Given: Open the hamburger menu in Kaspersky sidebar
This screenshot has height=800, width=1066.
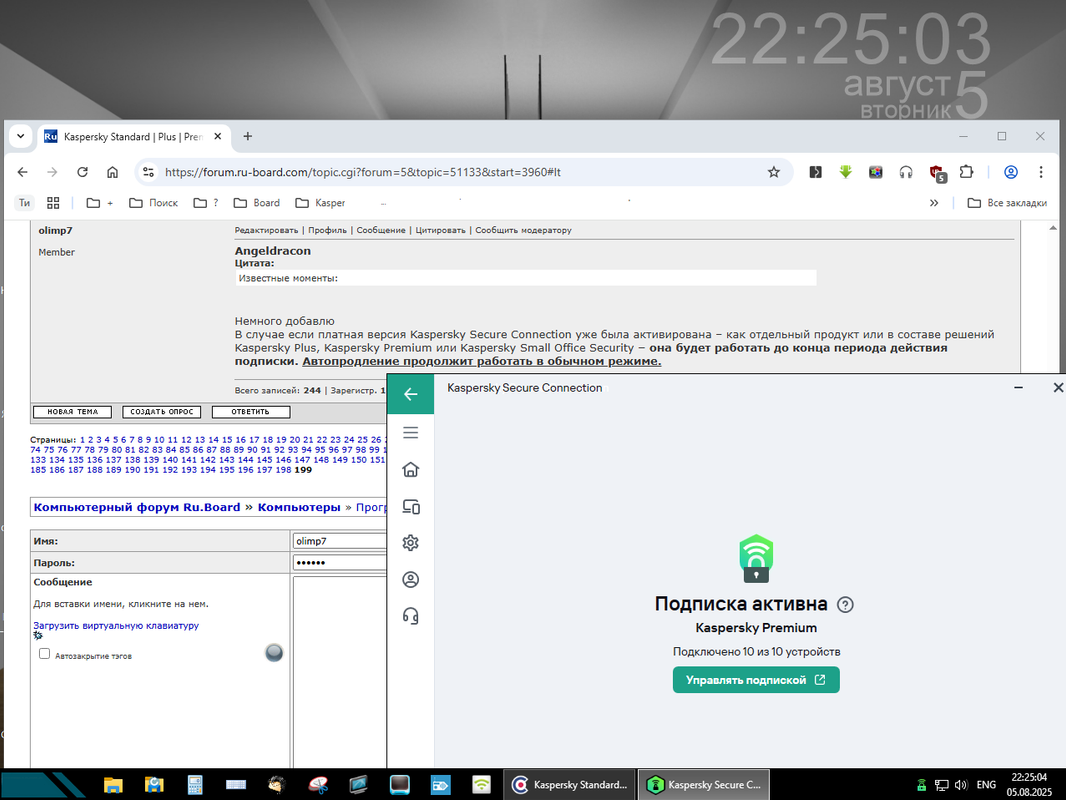Looking at the screenshot, I should tap(411, 433).
